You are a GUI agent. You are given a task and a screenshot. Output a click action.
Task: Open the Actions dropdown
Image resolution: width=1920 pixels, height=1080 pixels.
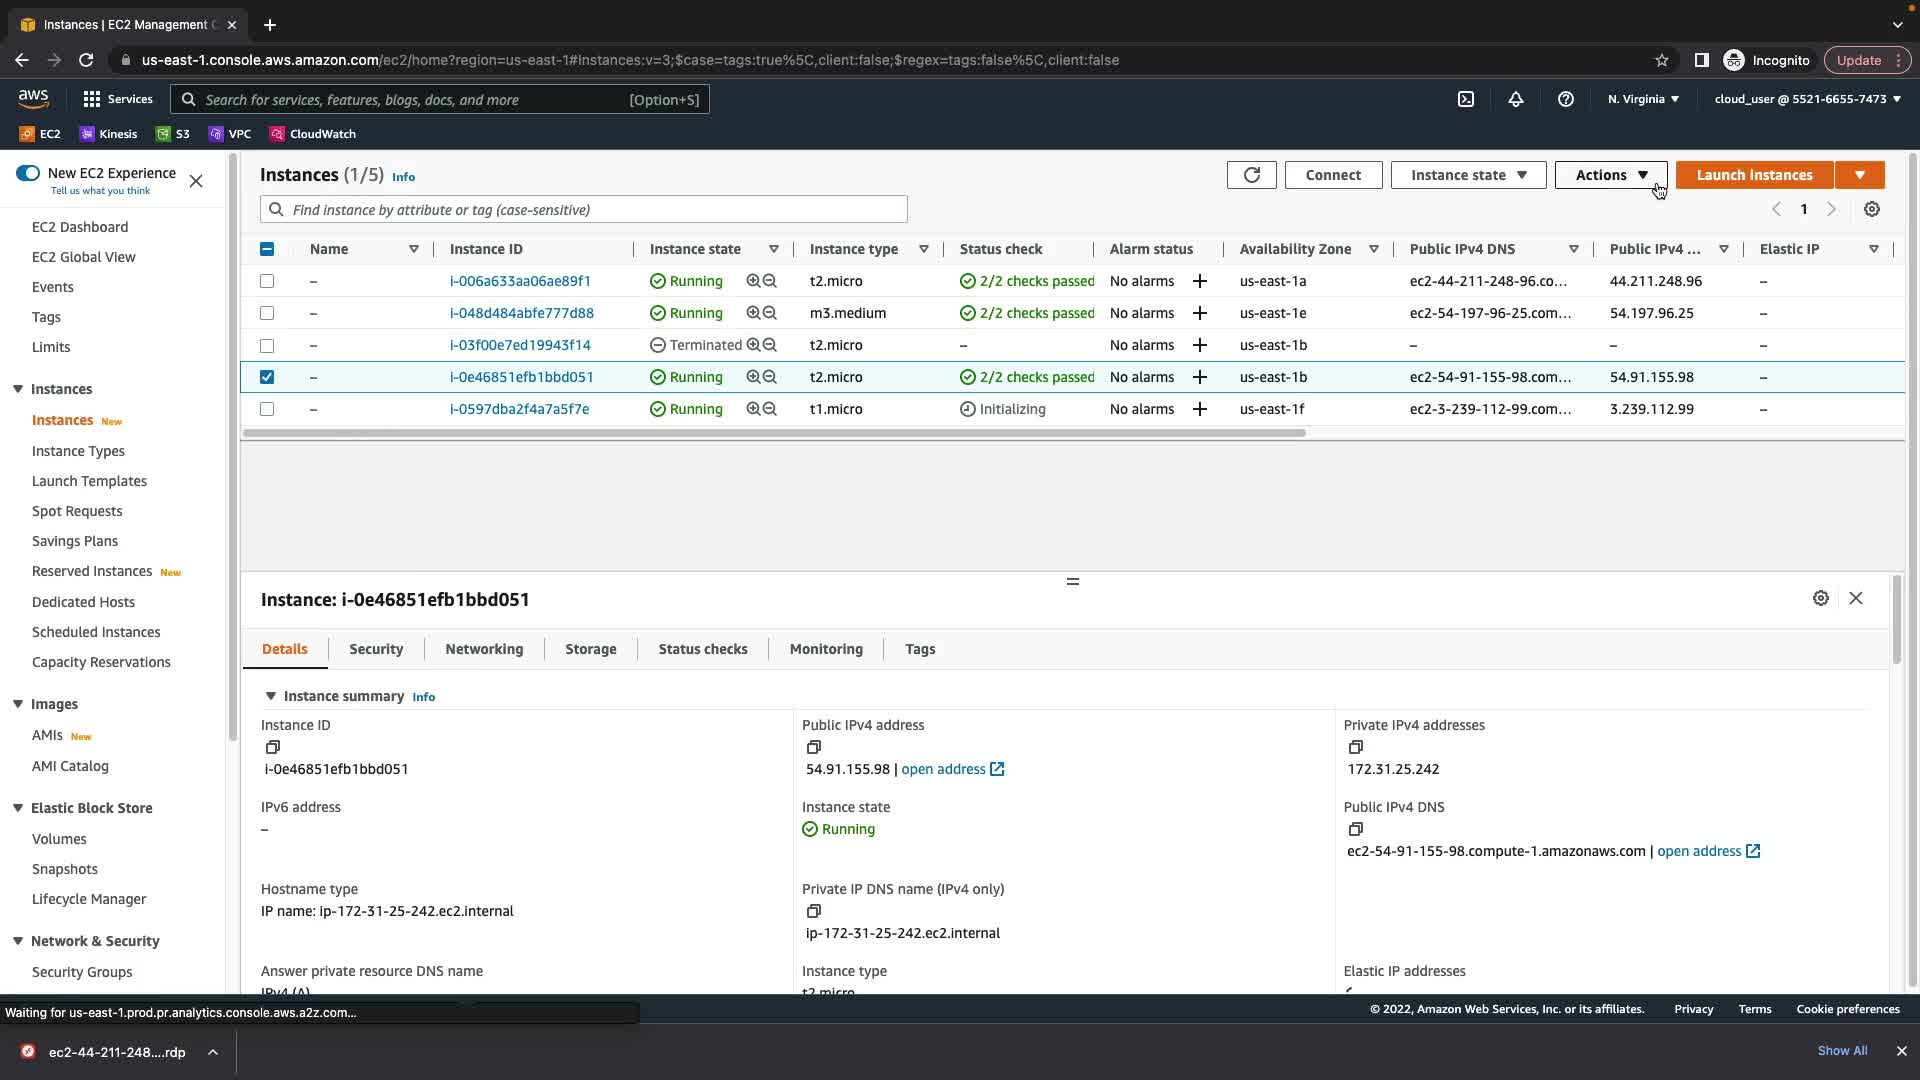click(x=1610, y=175)
